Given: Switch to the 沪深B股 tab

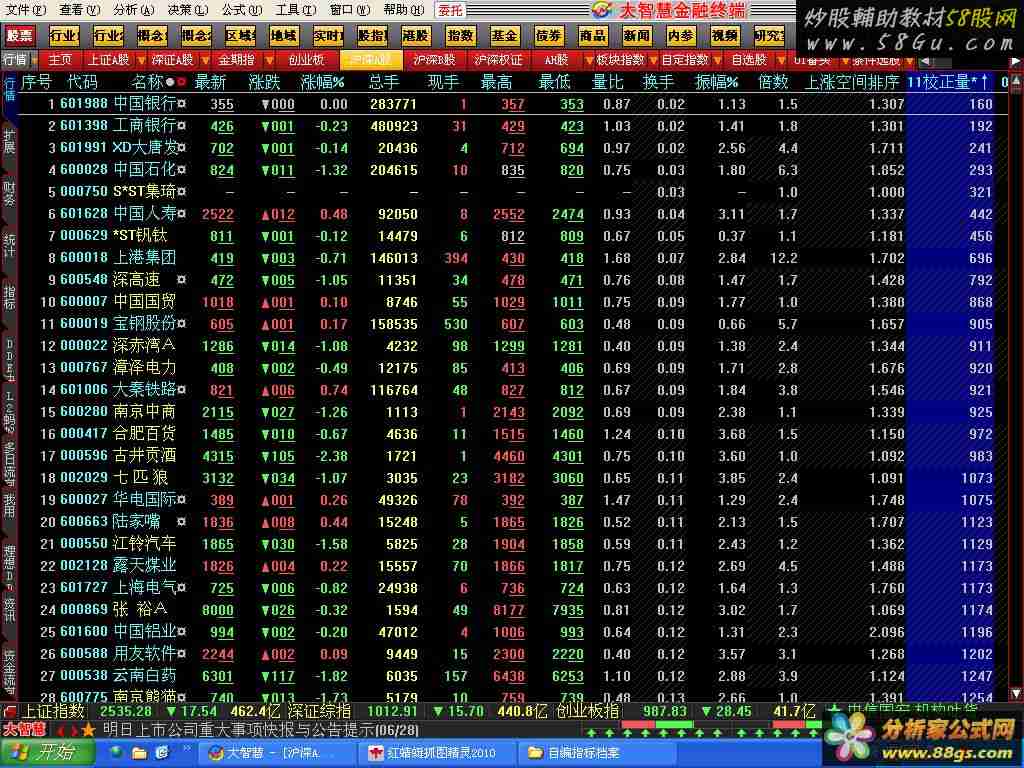Looking at the screenshot, I should pos(434,60).
